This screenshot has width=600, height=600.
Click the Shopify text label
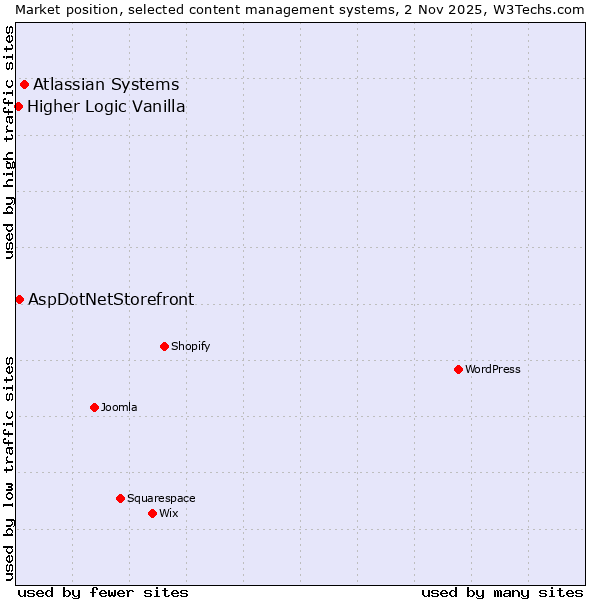click(190, 347)
